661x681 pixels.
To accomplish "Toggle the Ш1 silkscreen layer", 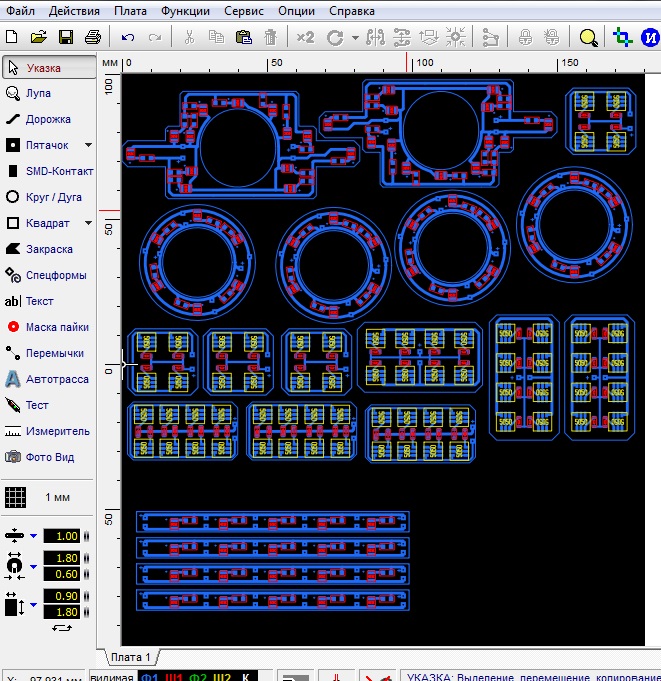I will coord(174,676).
